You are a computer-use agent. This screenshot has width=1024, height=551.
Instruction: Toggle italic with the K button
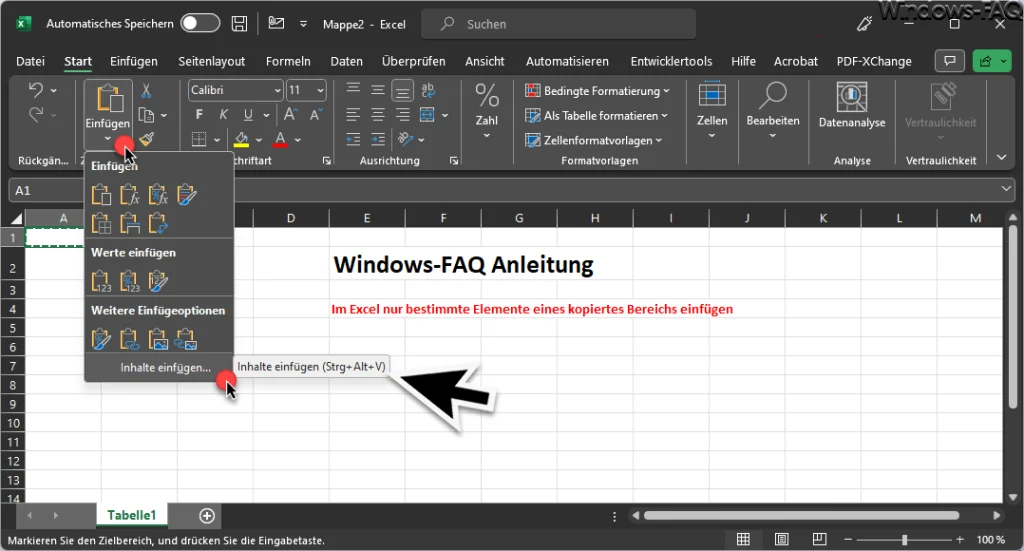pos(223,115)
